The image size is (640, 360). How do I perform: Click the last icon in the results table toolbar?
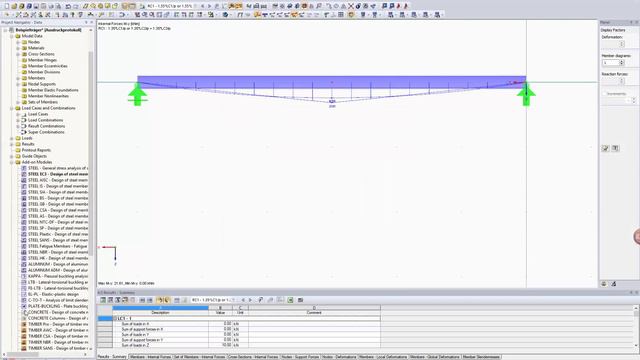coord(300,300)
